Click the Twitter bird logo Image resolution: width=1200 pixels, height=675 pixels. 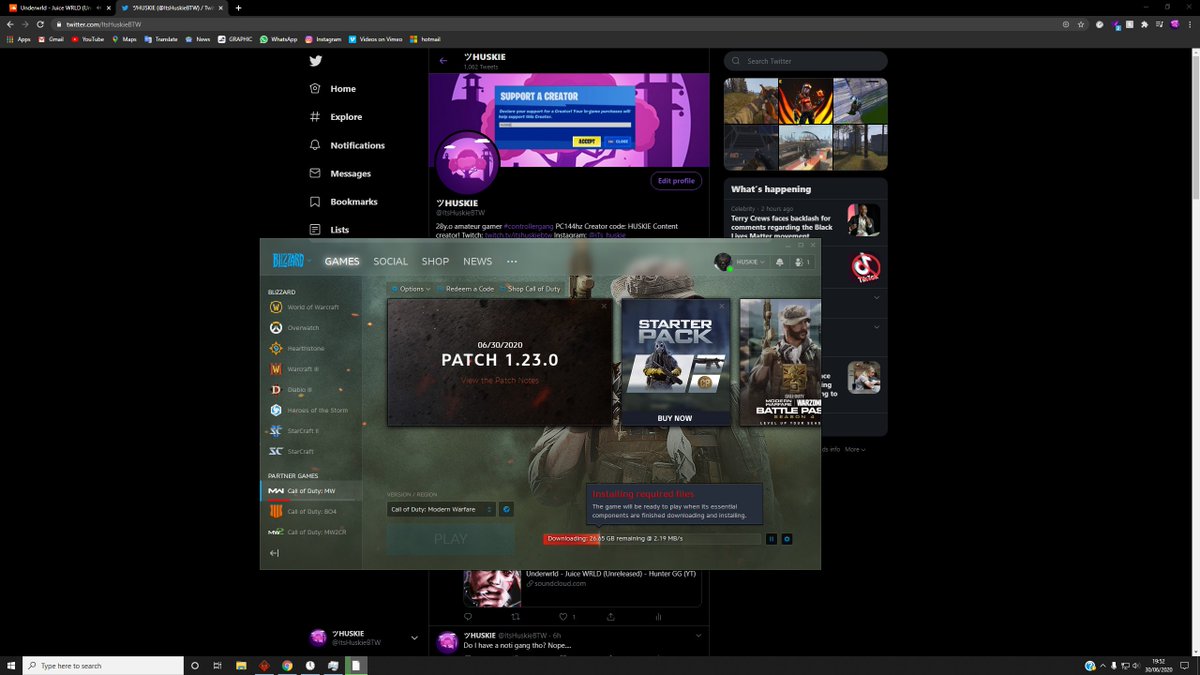(x=316, y=61)
